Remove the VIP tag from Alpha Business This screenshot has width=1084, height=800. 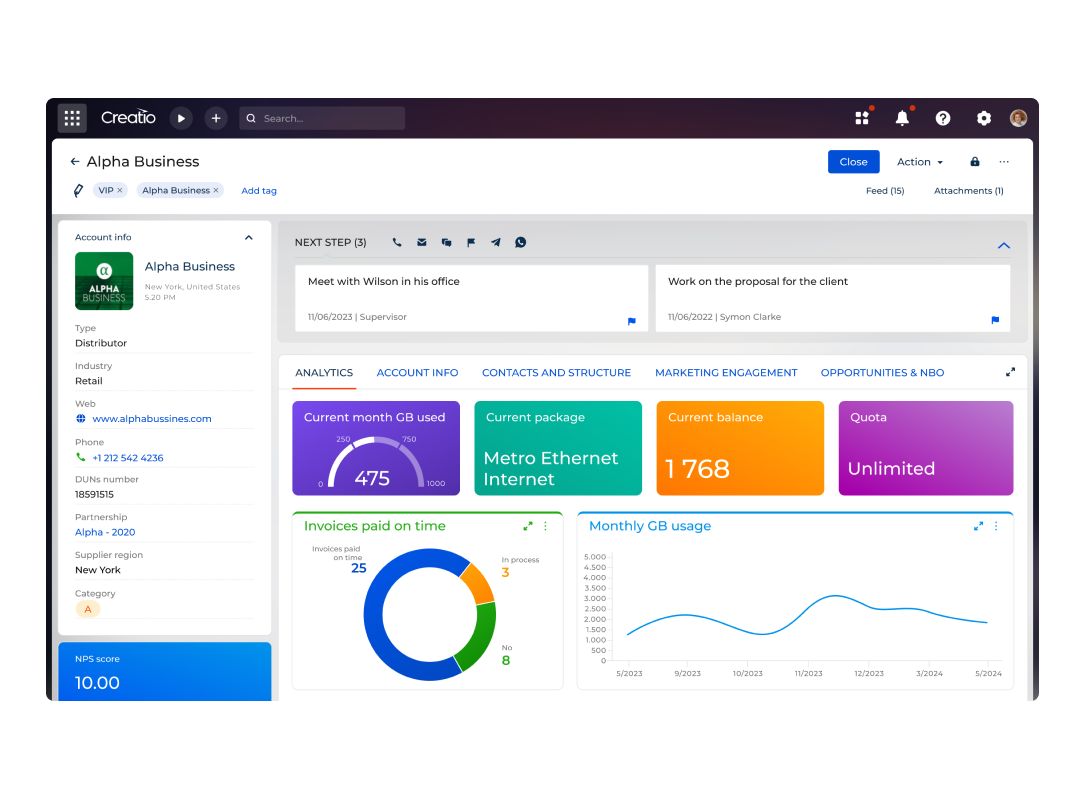click(x=120, y=189)
